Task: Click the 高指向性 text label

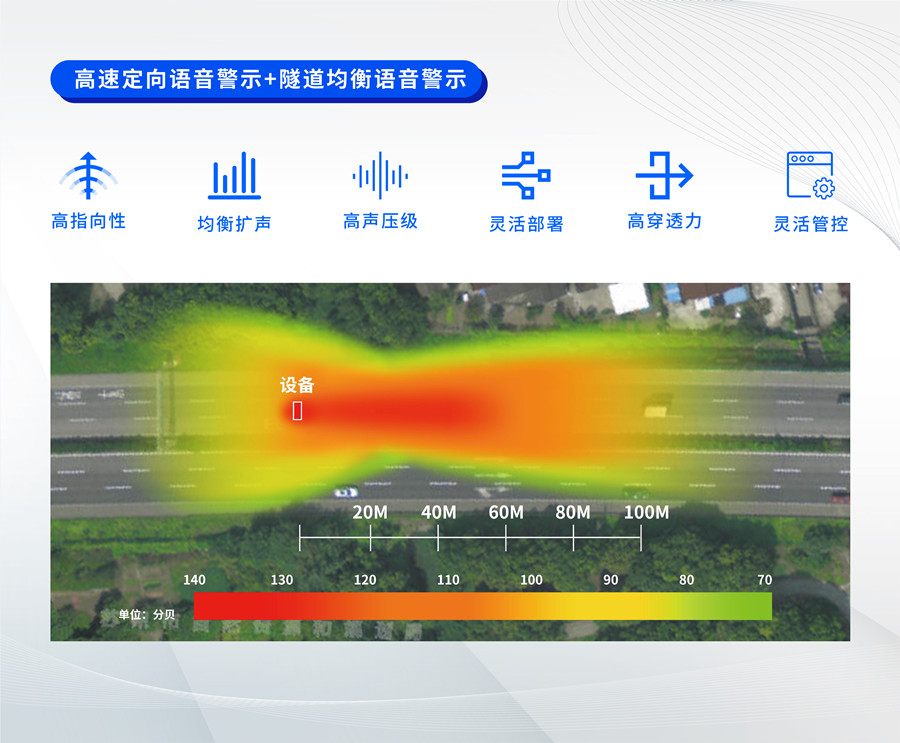Action: pos(88,221)
